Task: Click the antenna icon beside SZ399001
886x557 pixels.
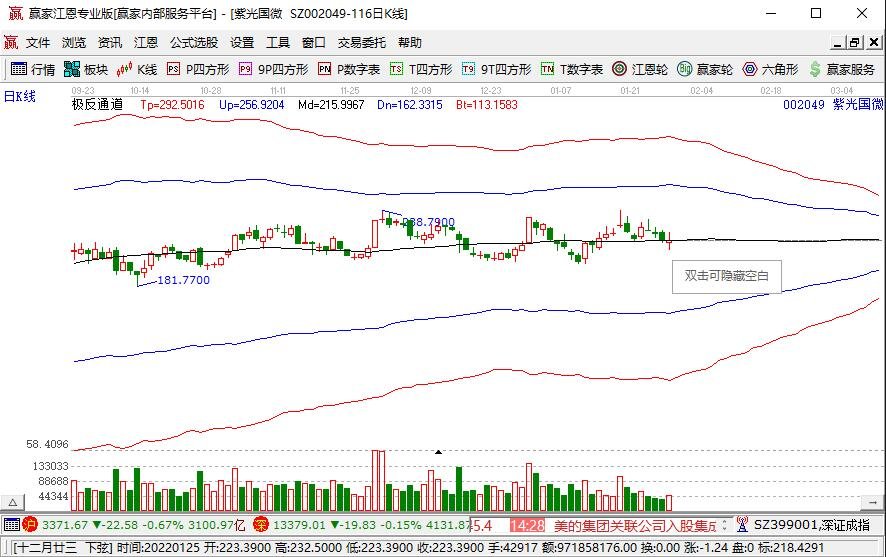Action: 742,525
